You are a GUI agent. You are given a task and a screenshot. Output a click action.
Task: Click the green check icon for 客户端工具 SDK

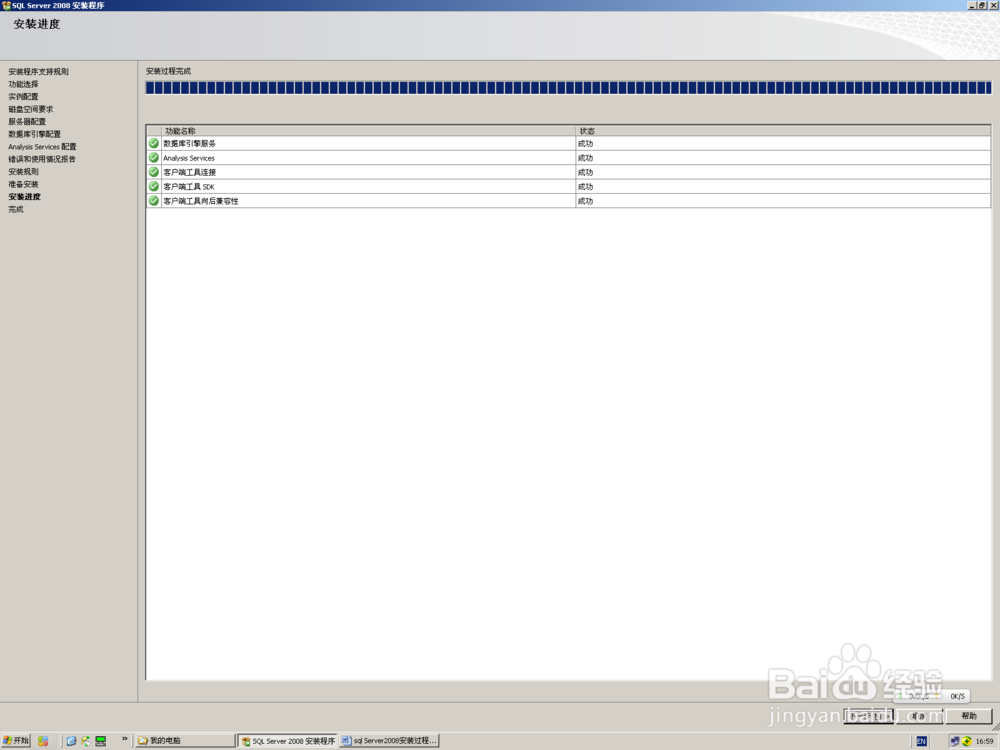tap(154, 186)
